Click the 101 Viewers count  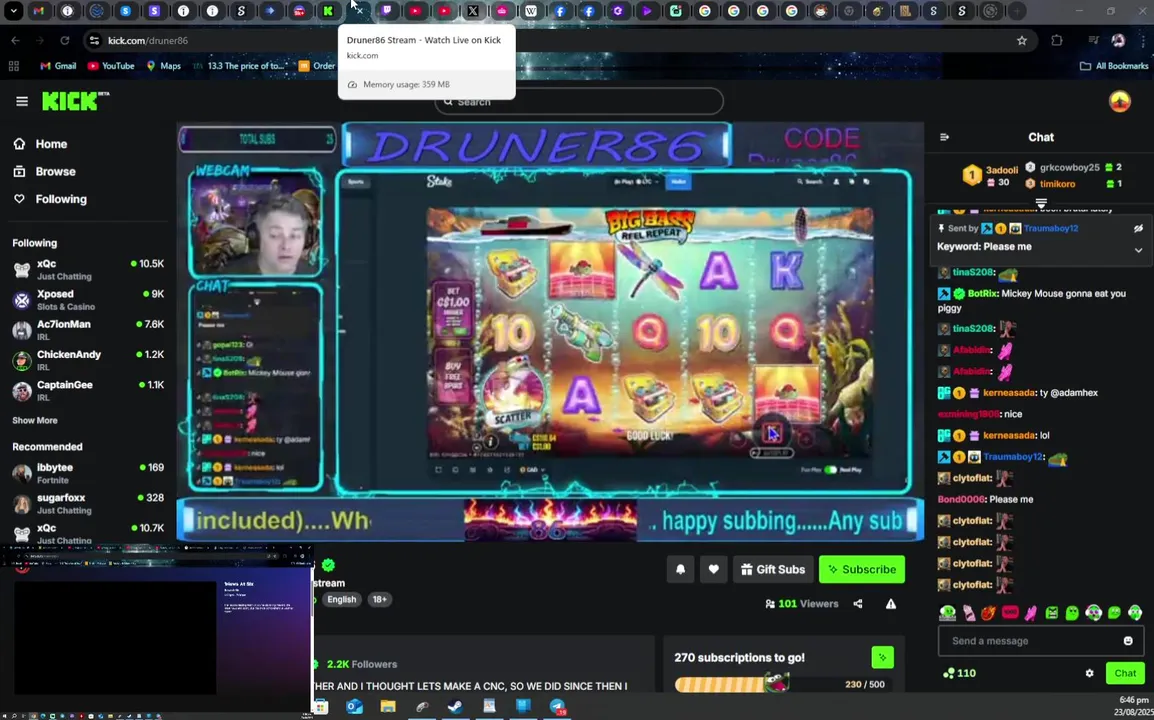pyautogui.click(x=801, y=604)
